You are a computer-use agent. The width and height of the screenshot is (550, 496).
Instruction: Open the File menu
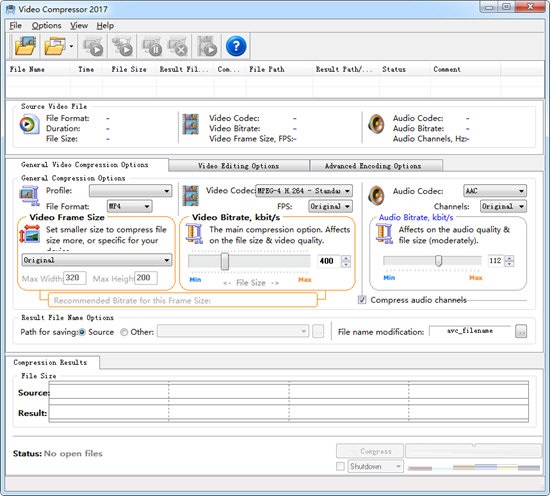tap(15, 26)
